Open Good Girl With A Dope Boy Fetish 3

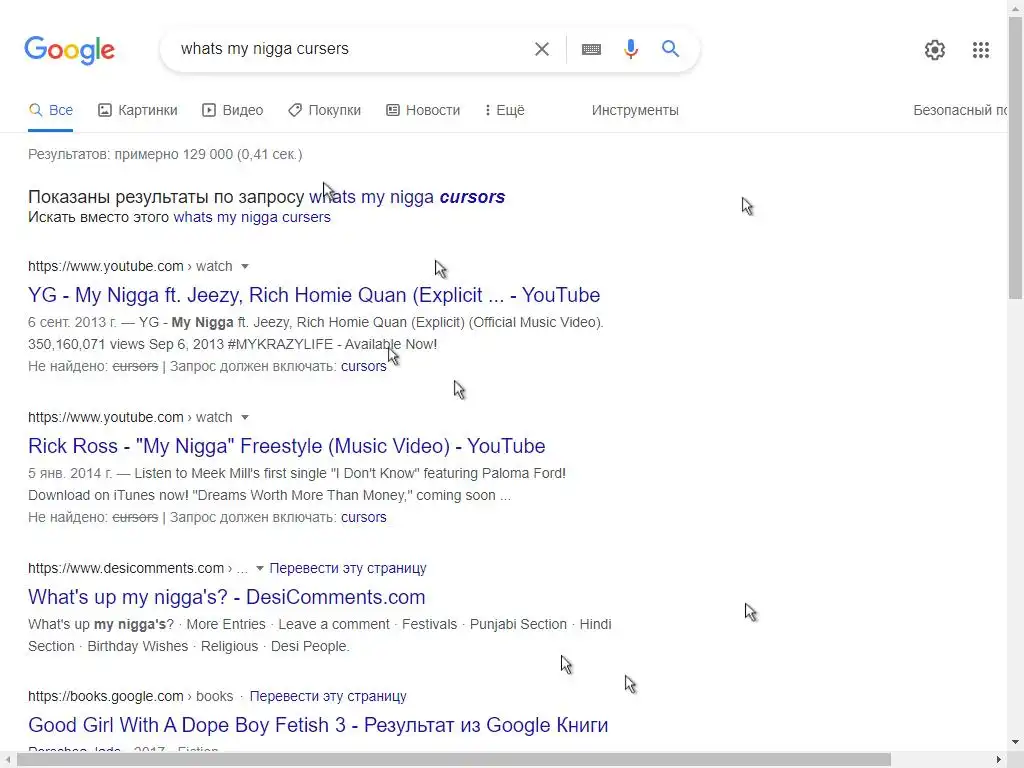tap(318, 725)
